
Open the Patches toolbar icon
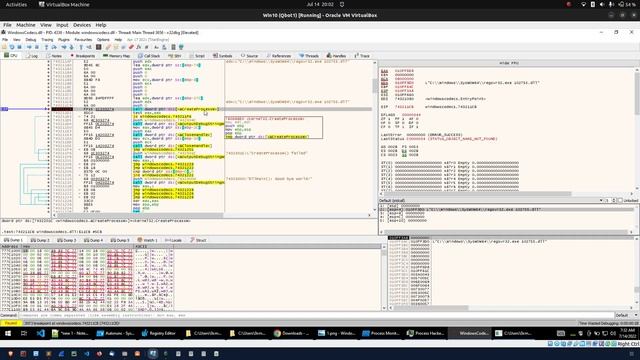108,47
